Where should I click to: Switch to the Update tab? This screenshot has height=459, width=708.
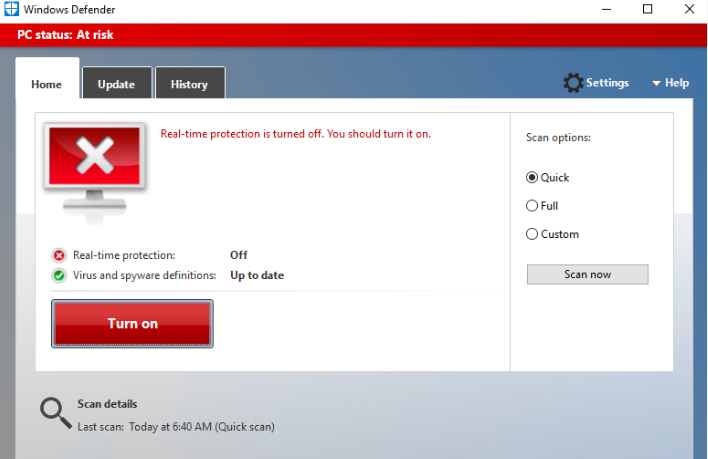tap(116, 84)
